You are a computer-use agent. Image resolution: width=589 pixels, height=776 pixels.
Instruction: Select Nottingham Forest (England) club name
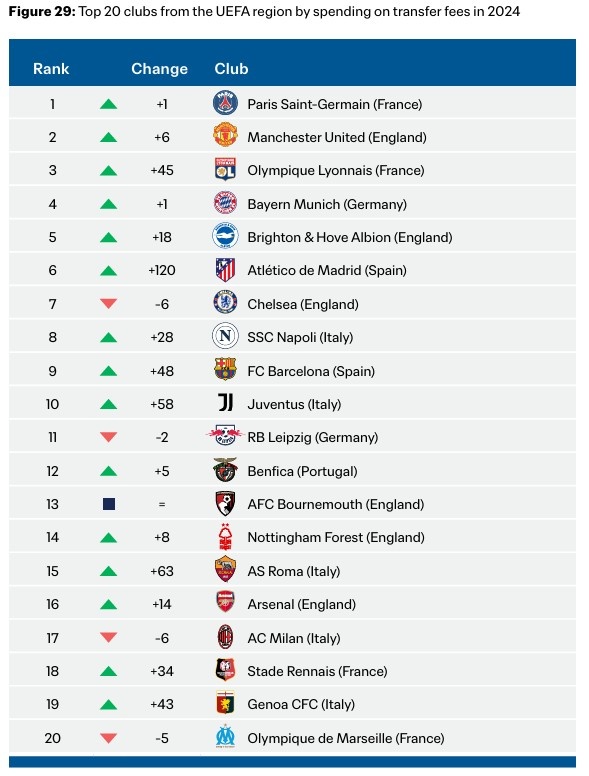point(336,537)
